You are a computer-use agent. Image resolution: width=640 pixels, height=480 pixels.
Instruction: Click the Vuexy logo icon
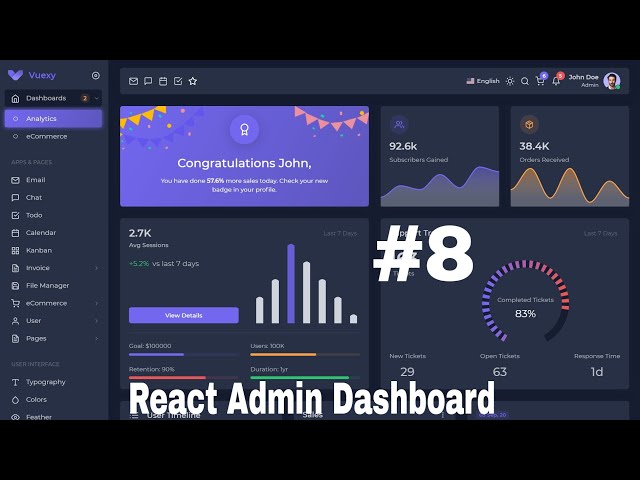point(16,75)
